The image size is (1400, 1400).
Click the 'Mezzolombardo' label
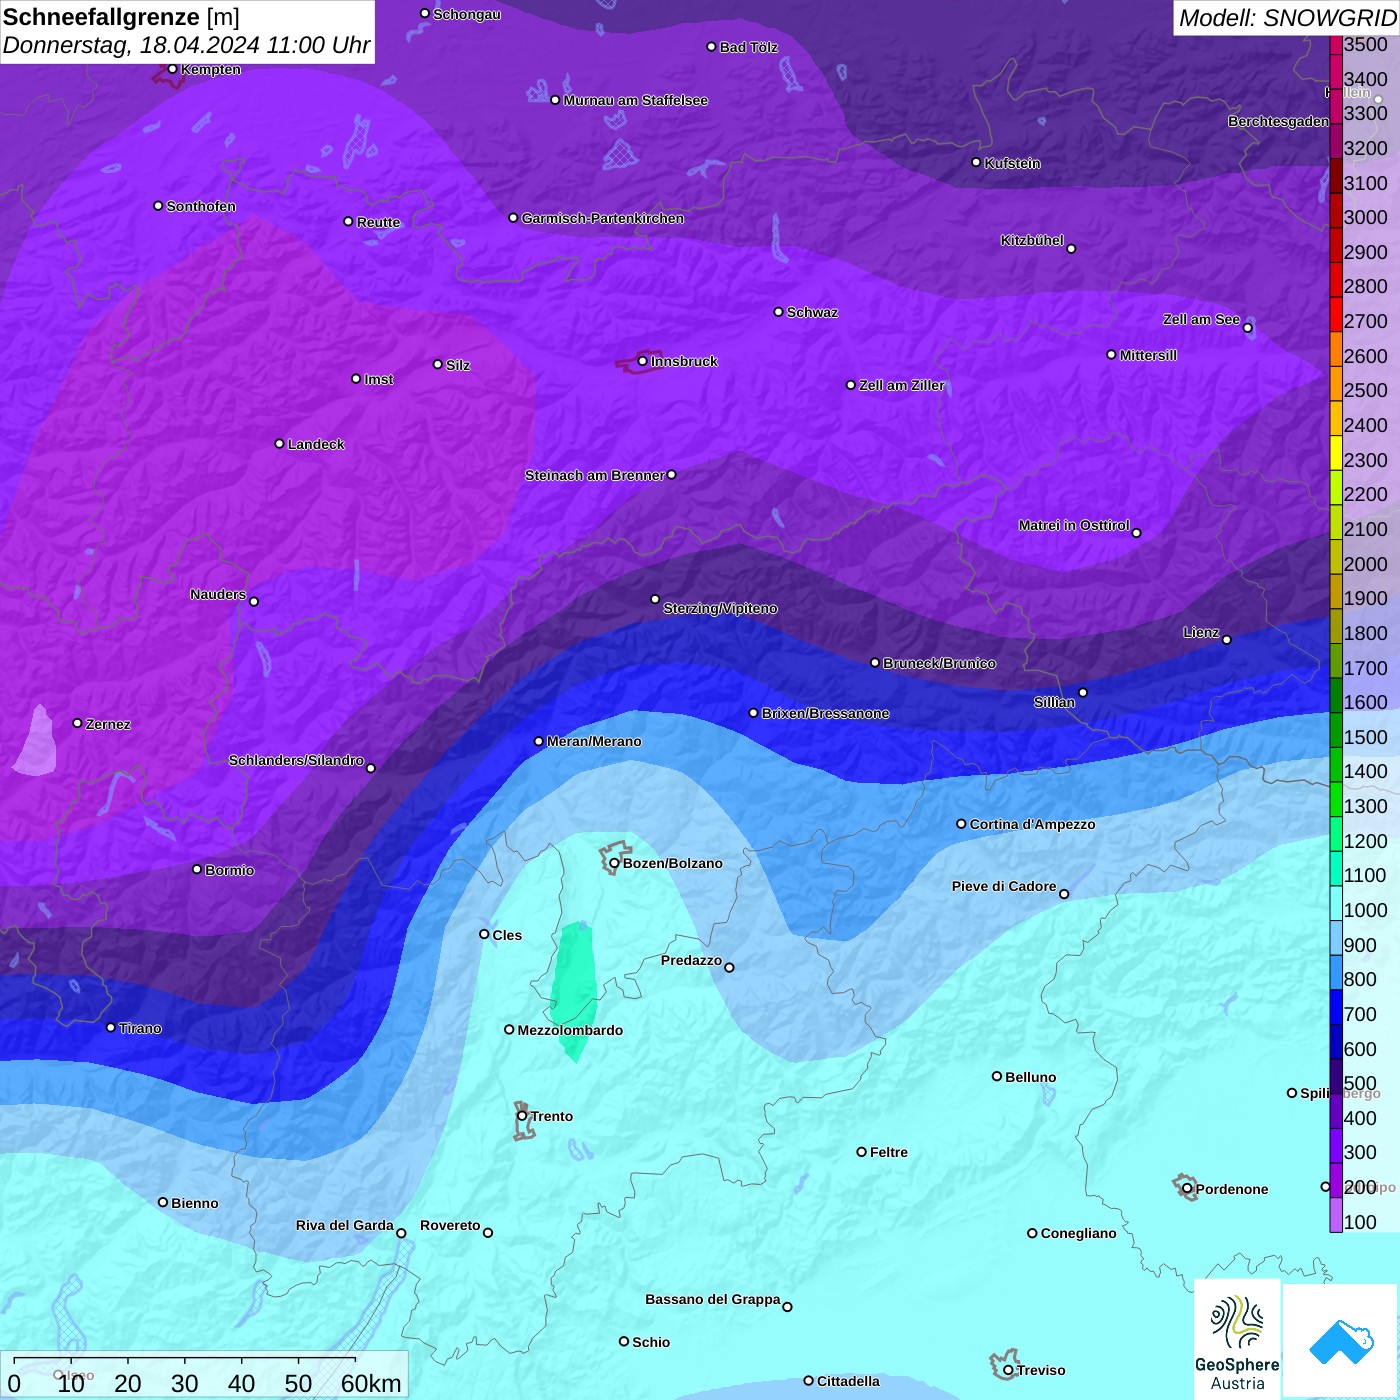point(570,1030)
